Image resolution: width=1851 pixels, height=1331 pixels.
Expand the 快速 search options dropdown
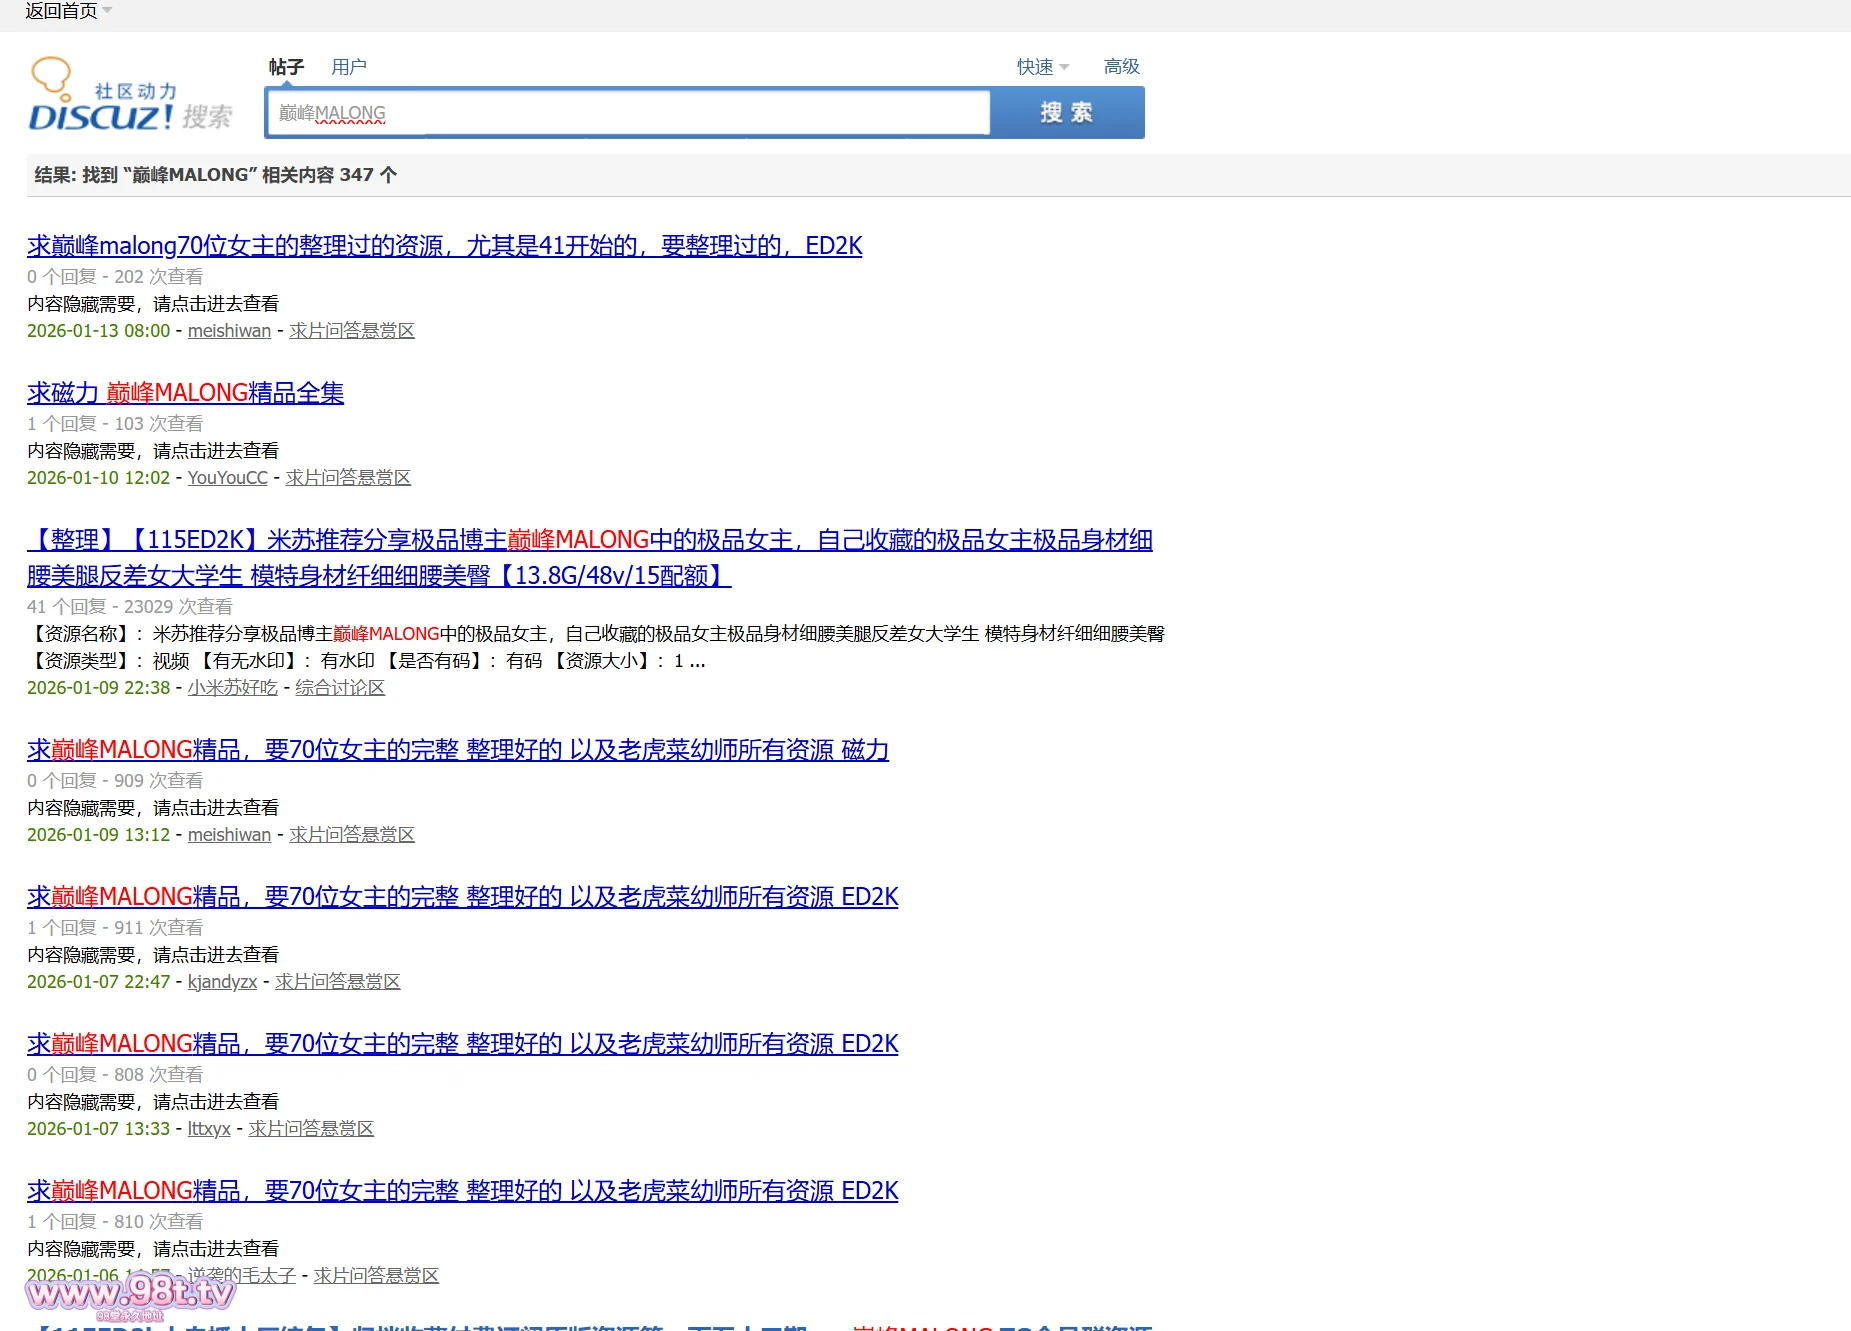coord(1042,67)
